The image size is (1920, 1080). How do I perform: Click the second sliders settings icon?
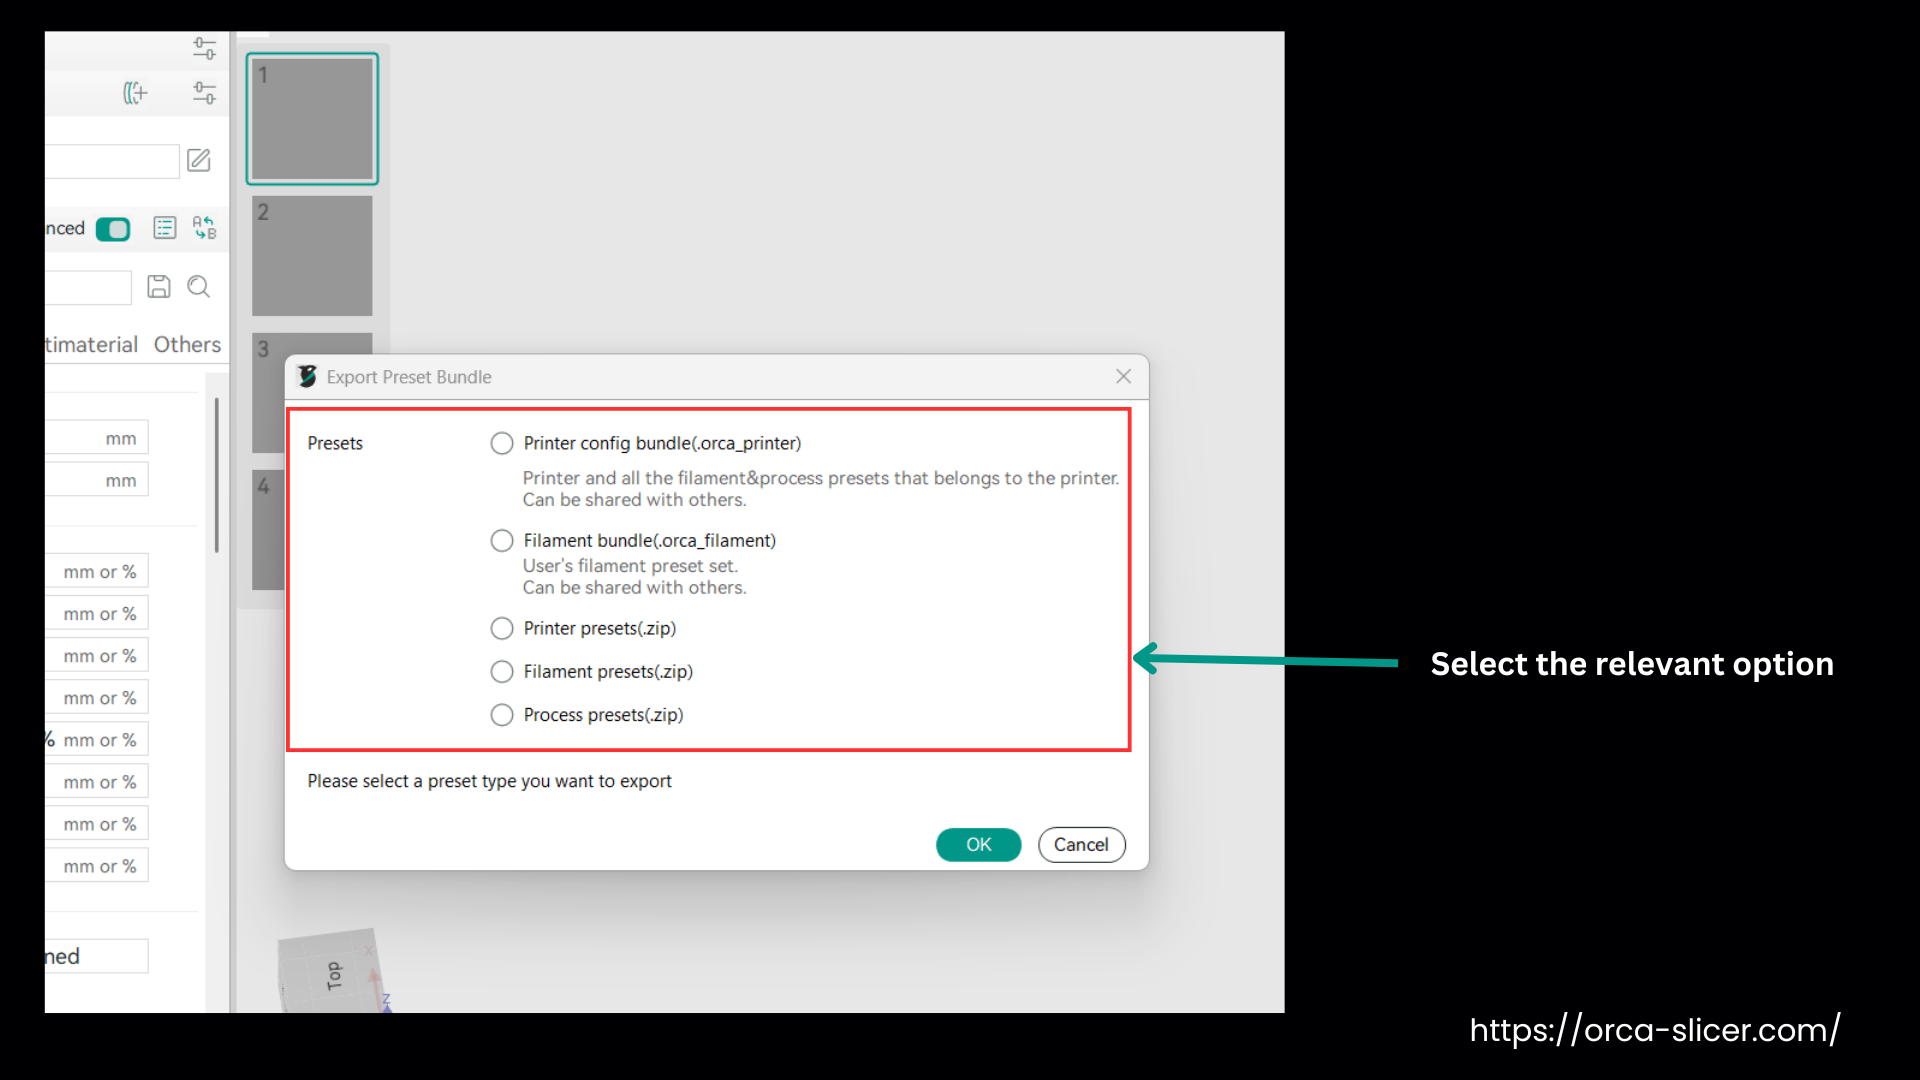(204, 93)
